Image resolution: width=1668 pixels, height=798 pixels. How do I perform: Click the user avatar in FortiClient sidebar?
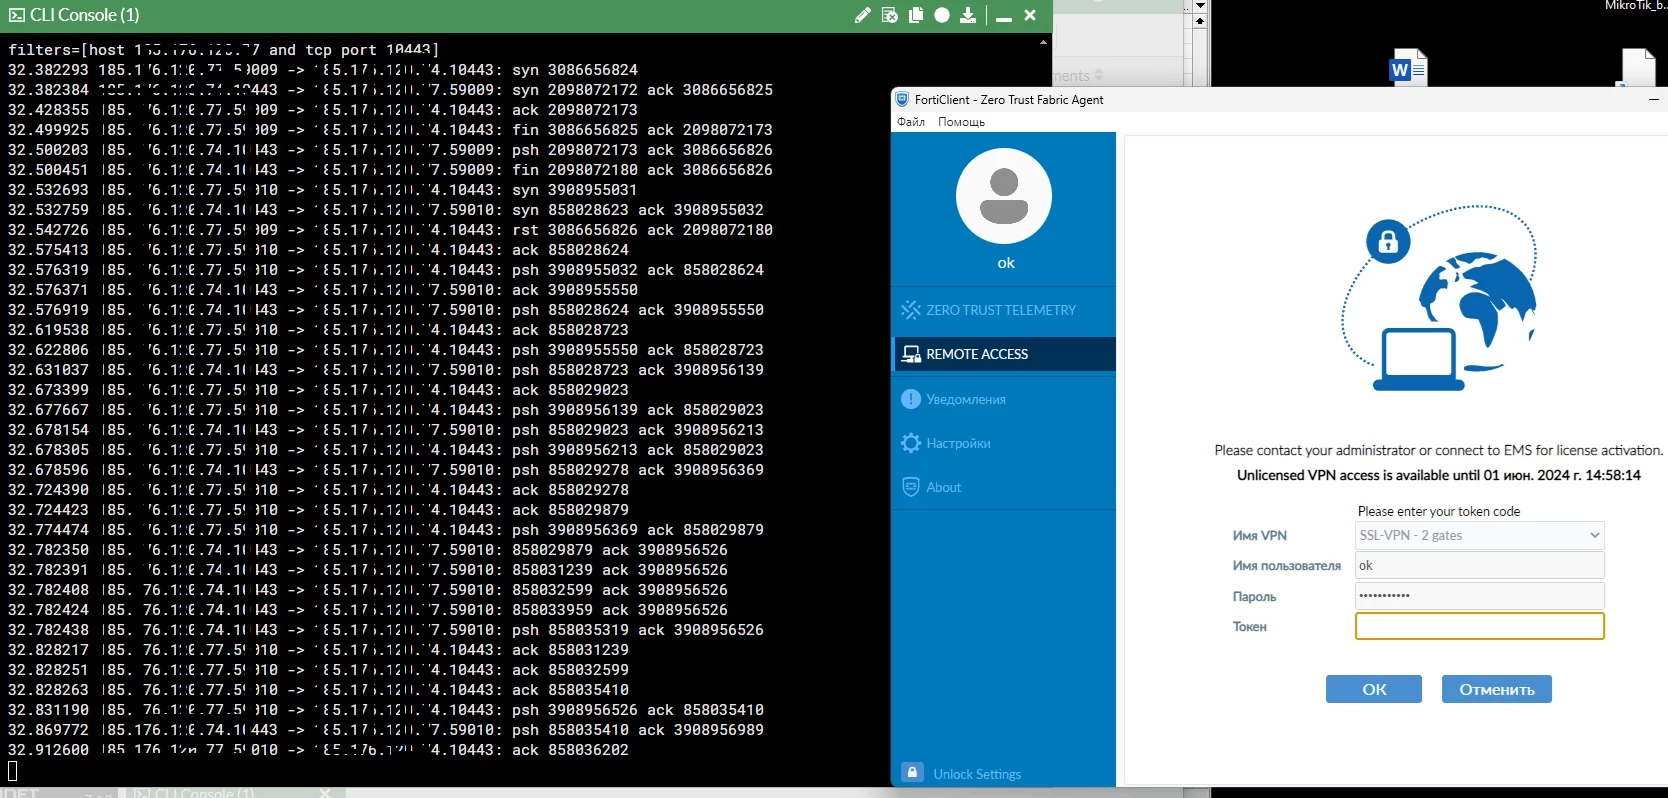pos(1004,196)
